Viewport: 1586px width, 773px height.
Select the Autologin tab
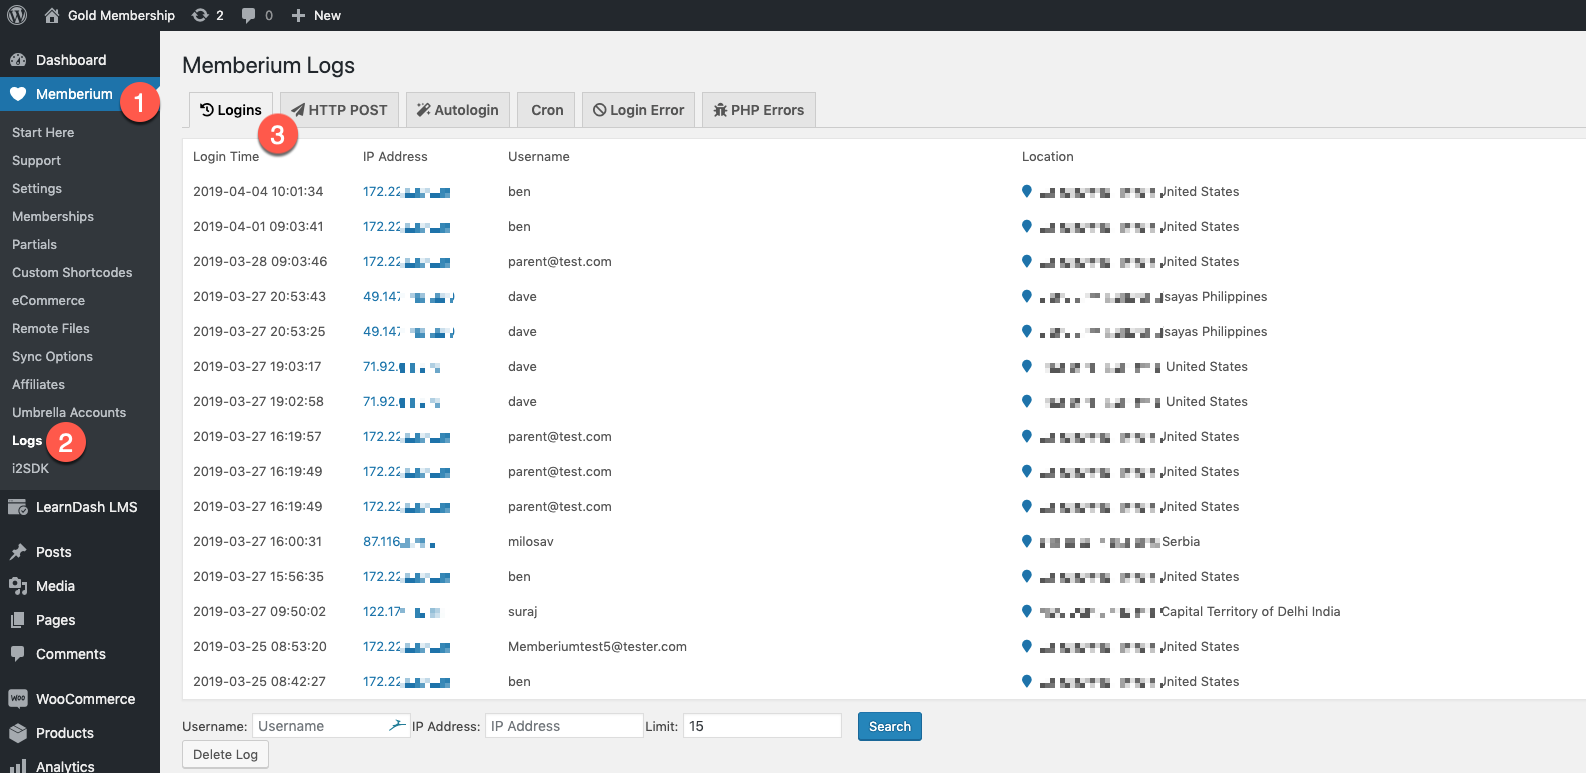point(458,110)
